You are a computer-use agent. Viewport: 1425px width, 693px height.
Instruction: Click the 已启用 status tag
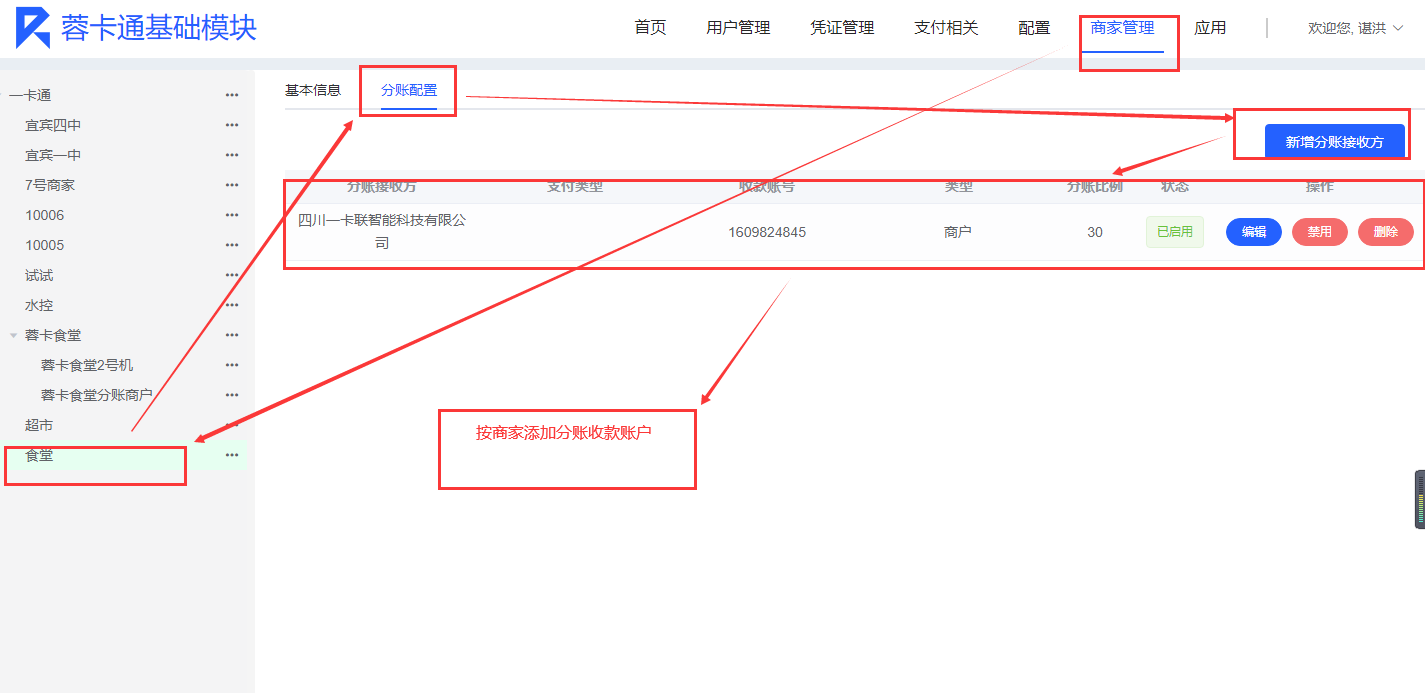pyautogui.click(x=1174, y=232)
